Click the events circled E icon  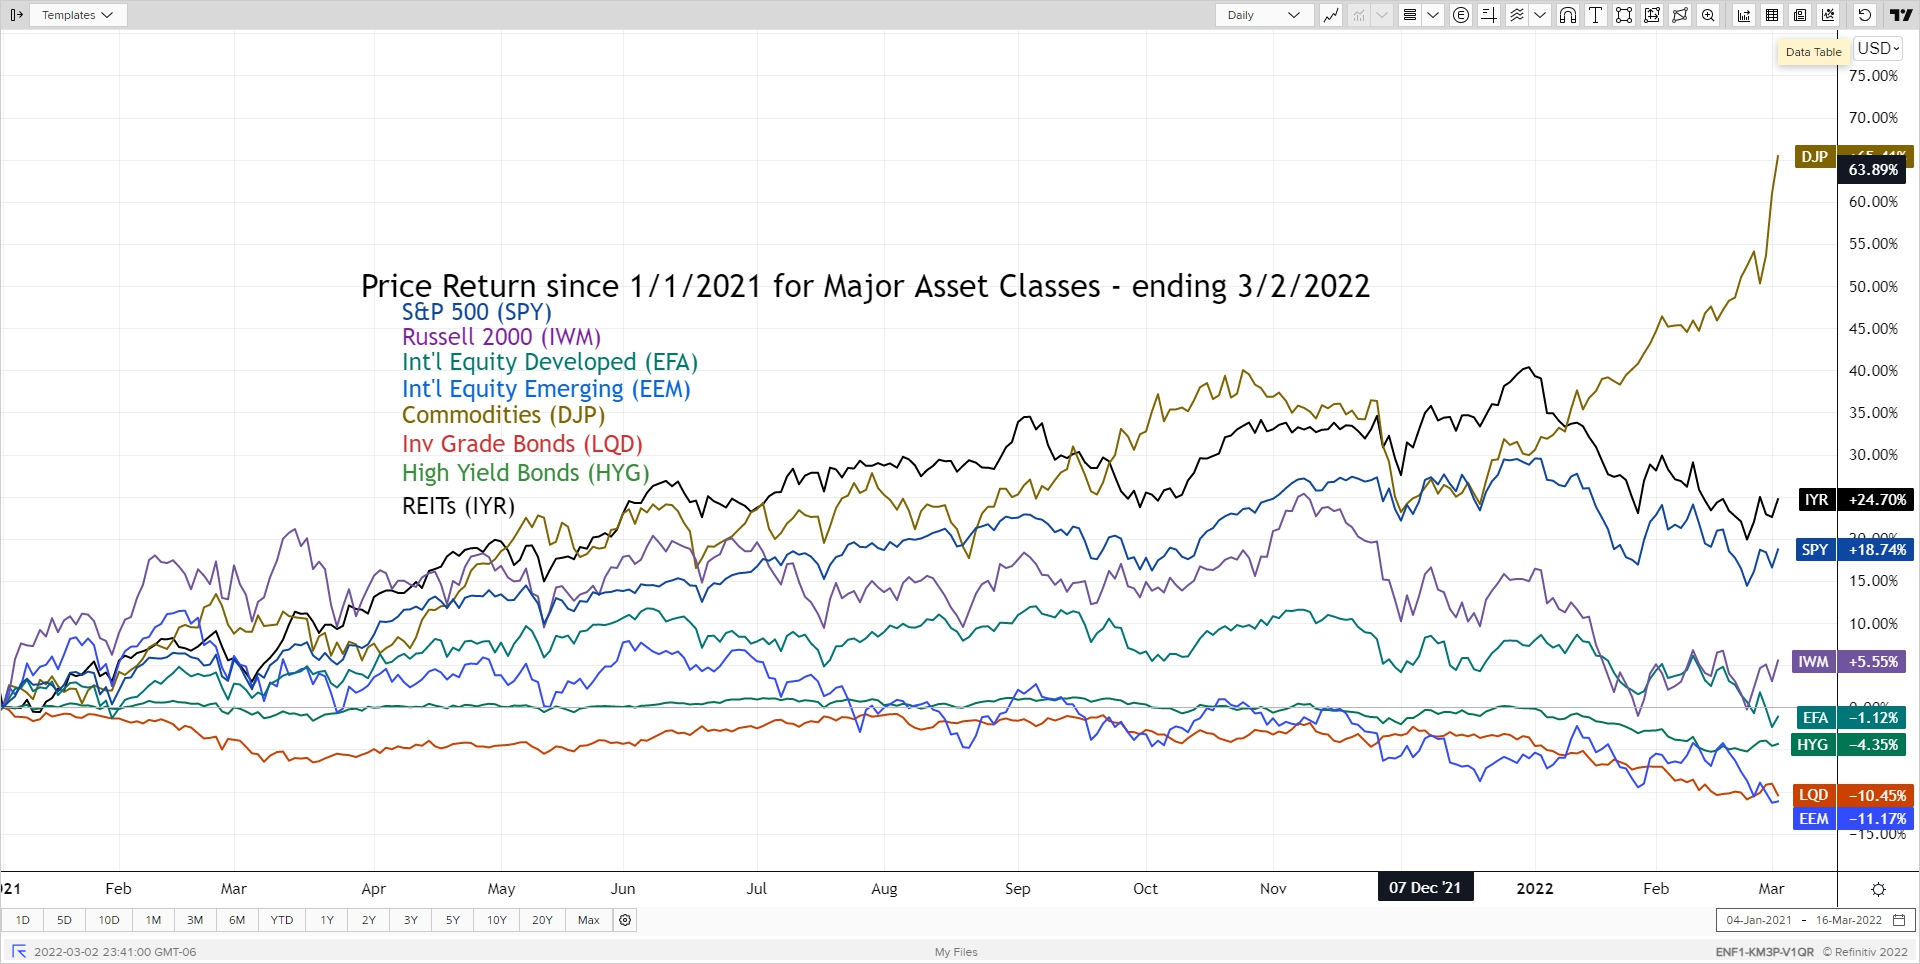click(1461, 15)
